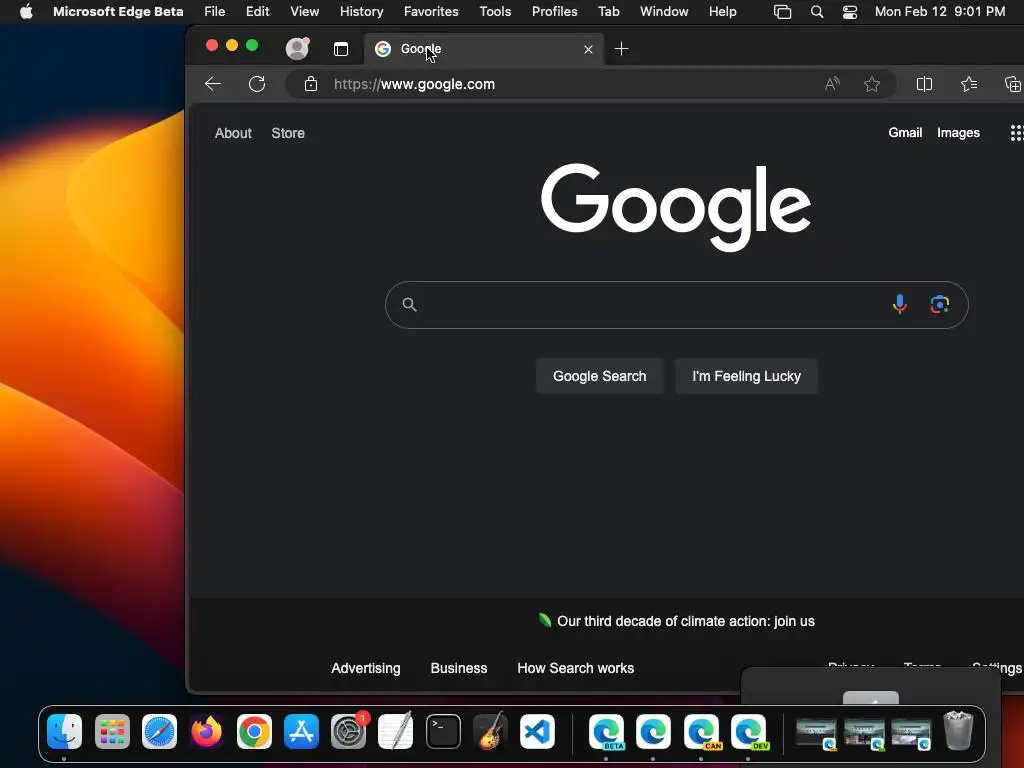
Task: Launch Edge Dev from the Dock
Action: click(x=748, y=731)
